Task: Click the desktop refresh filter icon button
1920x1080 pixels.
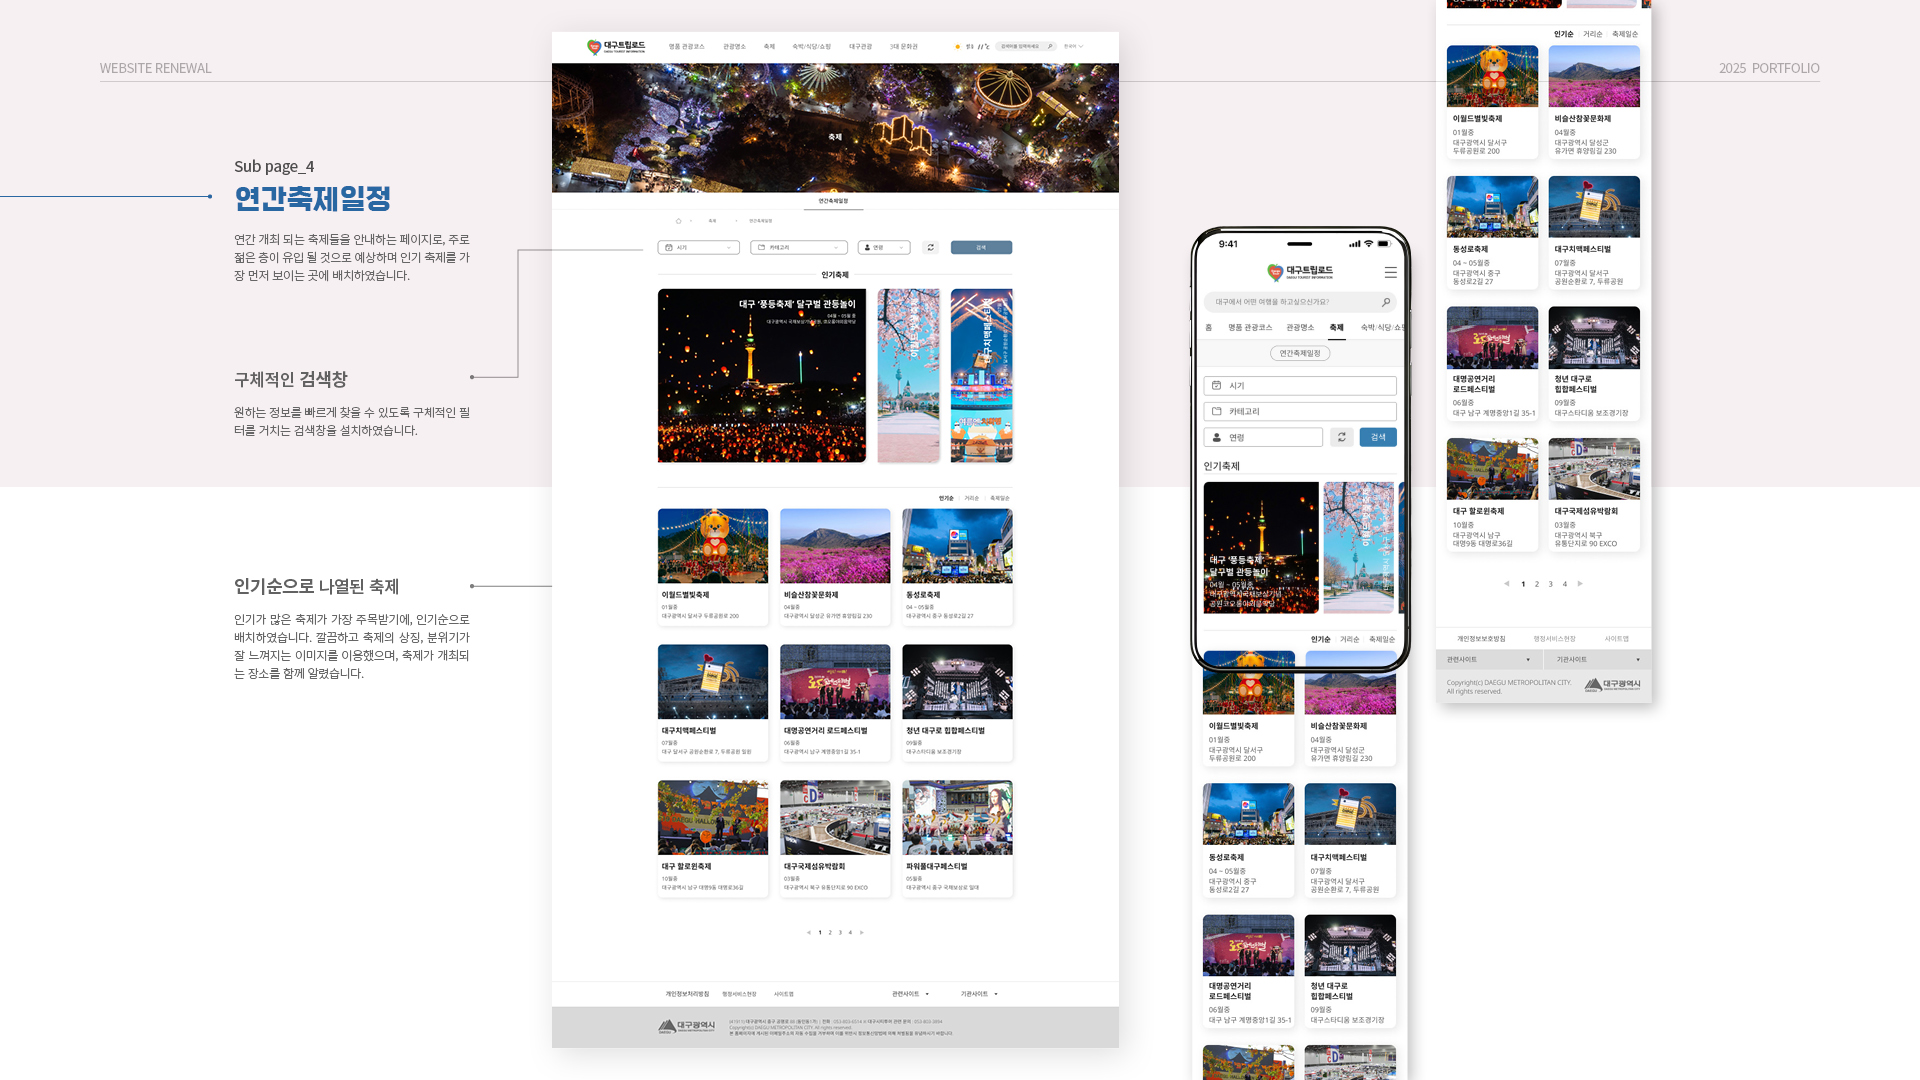Action: point(930,248)
